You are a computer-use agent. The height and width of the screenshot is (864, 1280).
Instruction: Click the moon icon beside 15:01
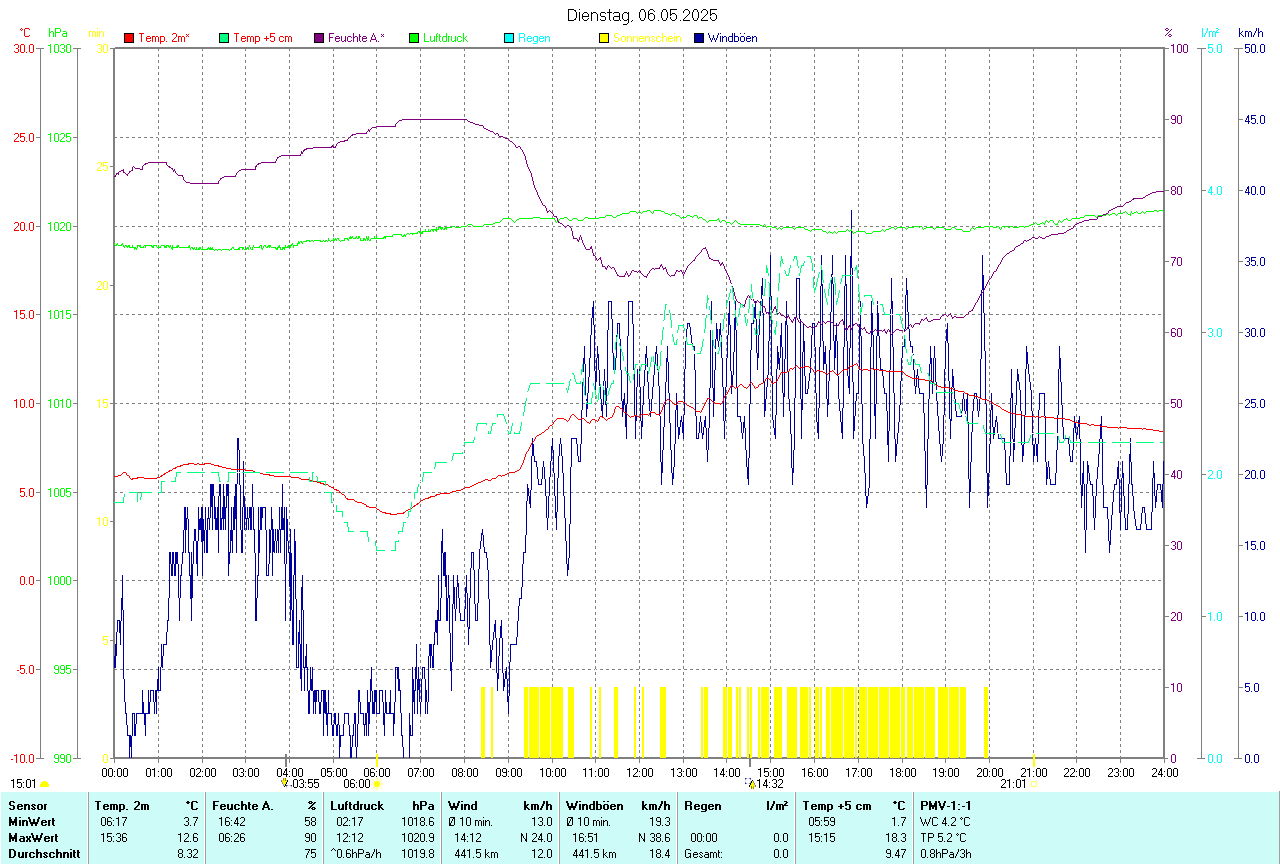click(44, 785)
